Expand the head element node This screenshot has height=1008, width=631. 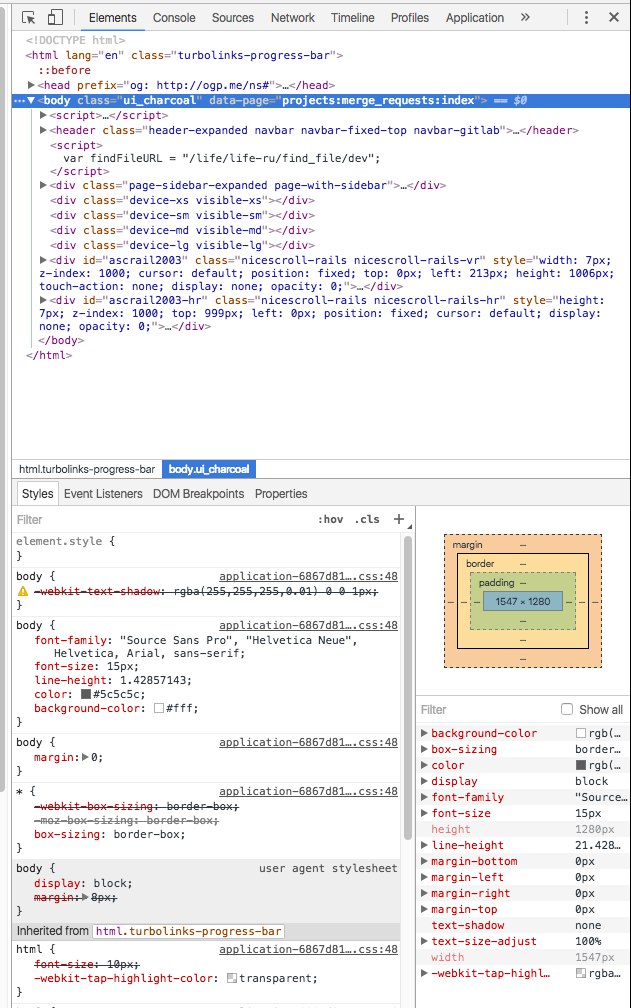click(x=31, y=85)
